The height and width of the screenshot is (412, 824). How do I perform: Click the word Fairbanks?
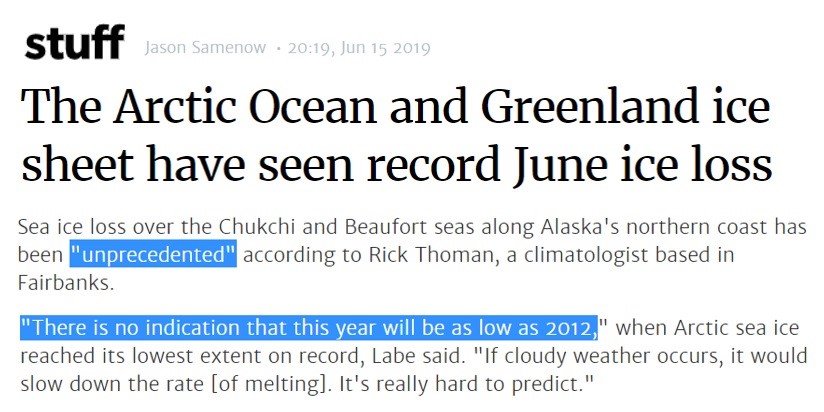(66, 283)
